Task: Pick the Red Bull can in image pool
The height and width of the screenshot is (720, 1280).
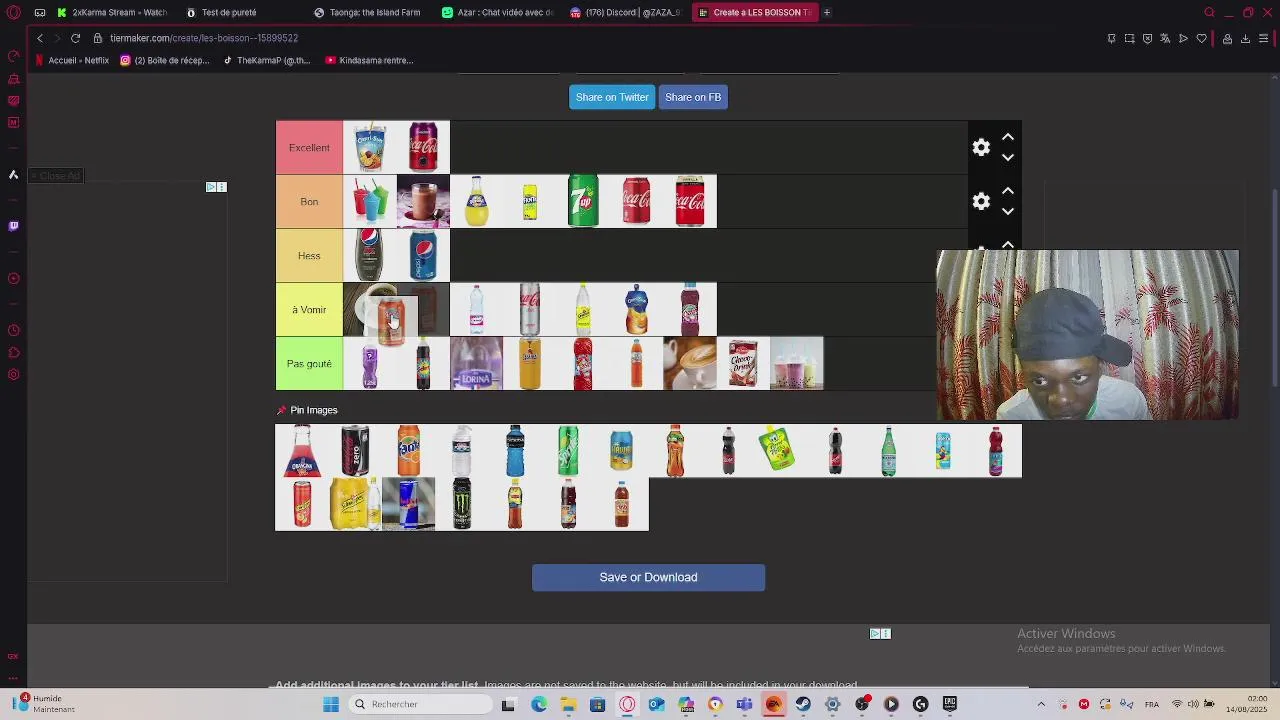Action: (x=408, y=504)
